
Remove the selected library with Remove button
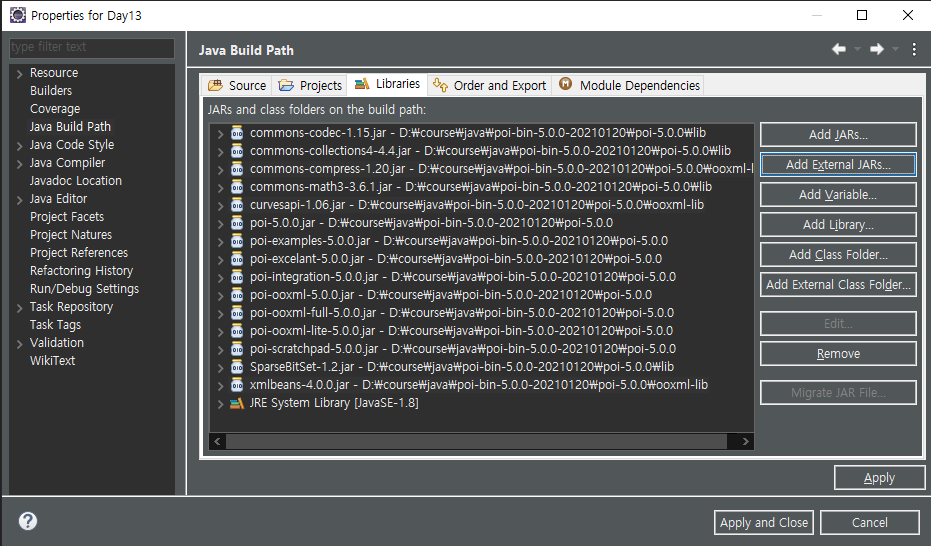pyautogui.click(x=838, y=354)
